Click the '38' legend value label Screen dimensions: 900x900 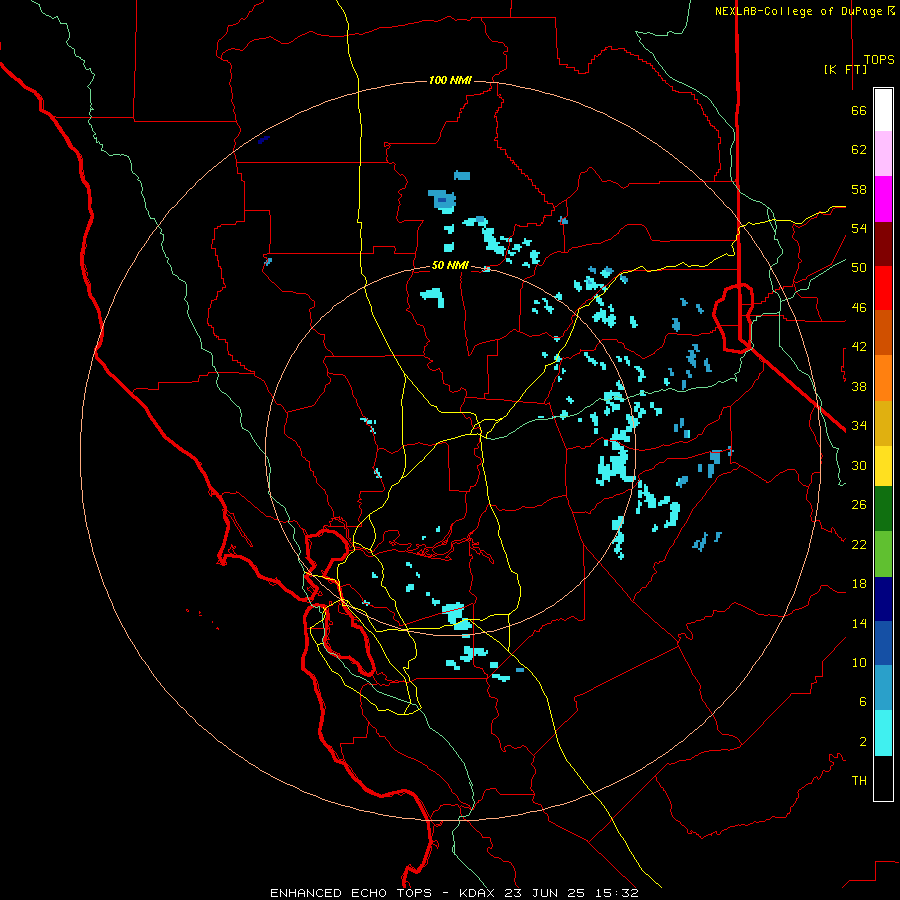point(859,386)
